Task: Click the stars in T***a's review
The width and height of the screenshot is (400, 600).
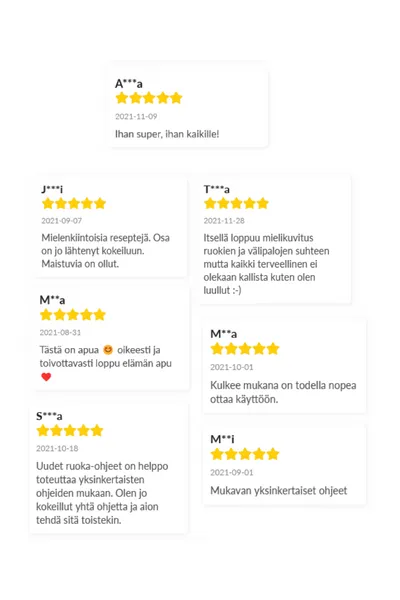Action: (x=236, y=203)
